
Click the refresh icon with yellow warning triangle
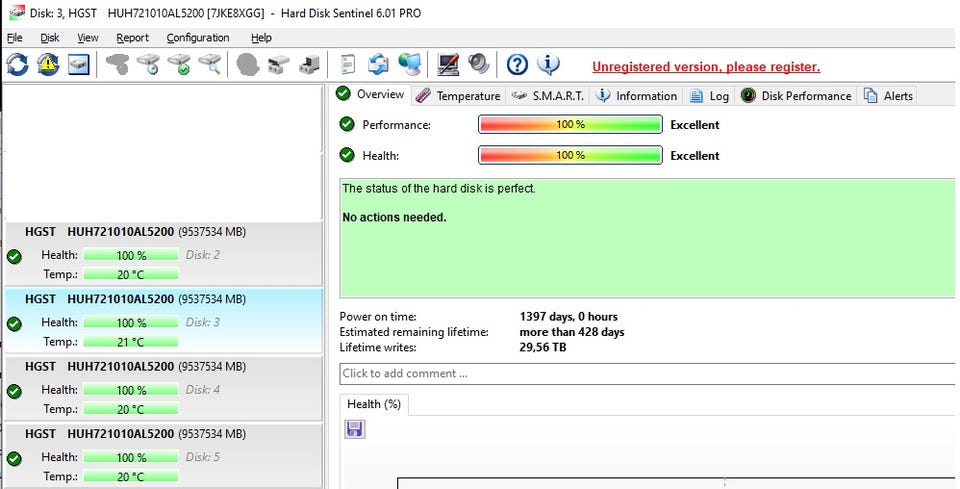coord(48,64)
